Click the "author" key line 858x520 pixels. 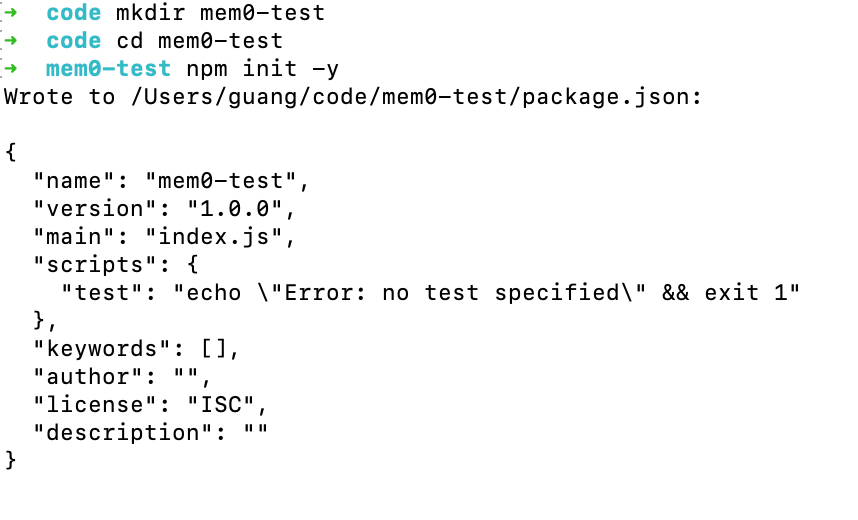pos(123,377)
